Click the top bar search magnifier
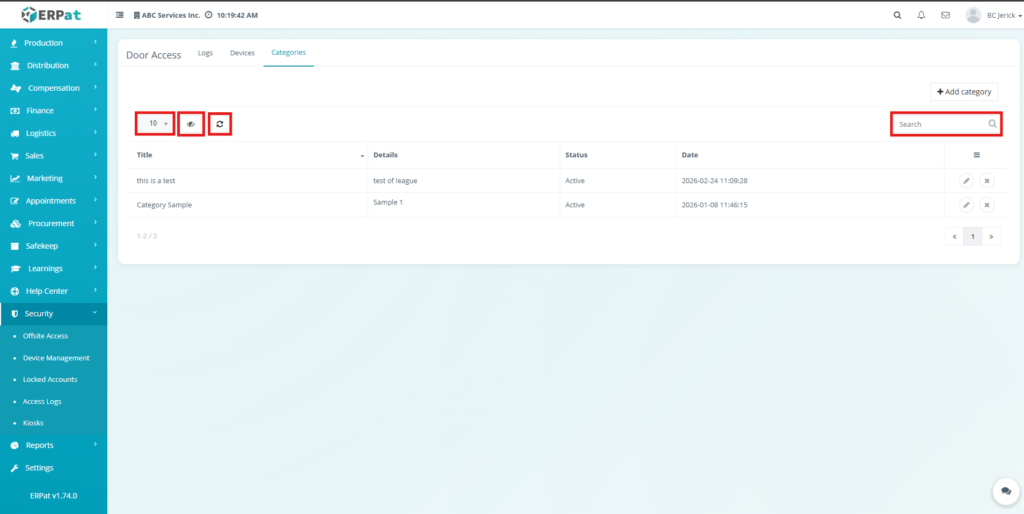Screen dimensions: 1024x514 896,15
